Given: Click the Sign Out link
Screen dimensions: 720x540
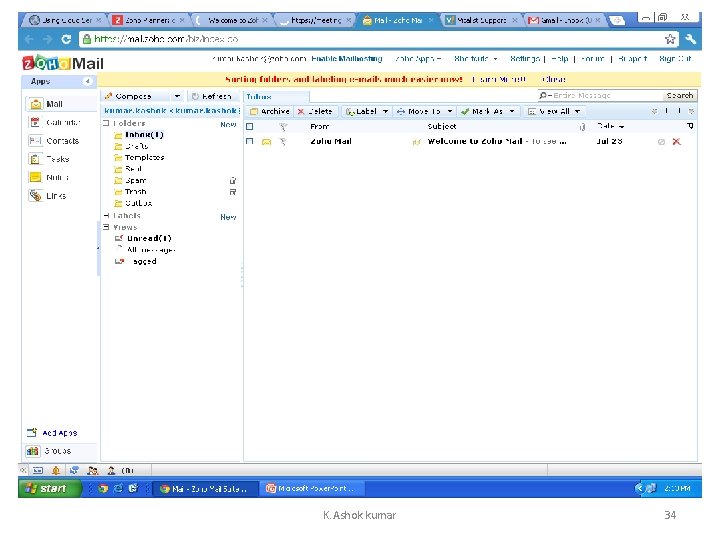Looking at the screenshot, I should (x=675, y=59).
